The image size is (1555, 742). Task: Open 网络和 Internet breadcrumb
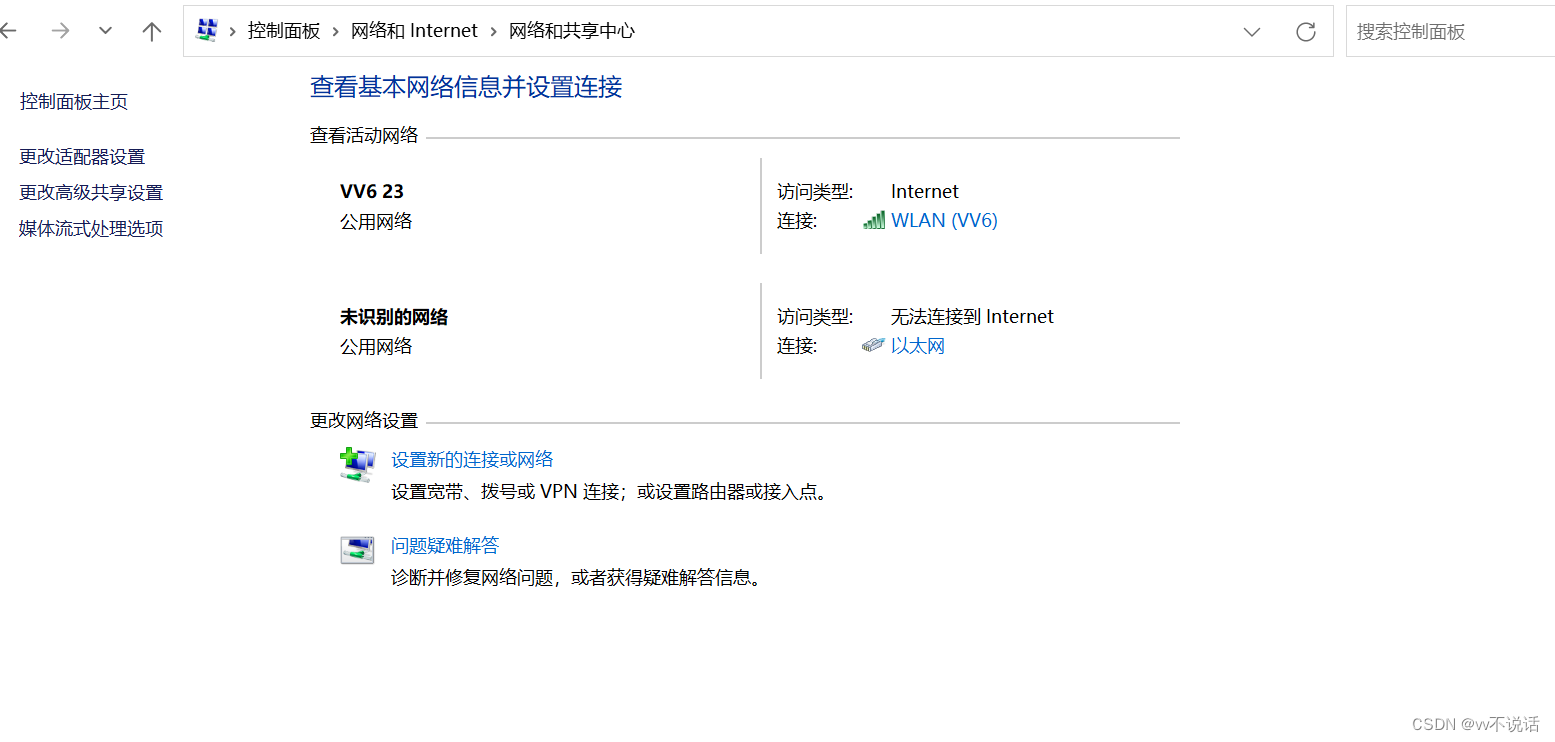tap(414, 31)
